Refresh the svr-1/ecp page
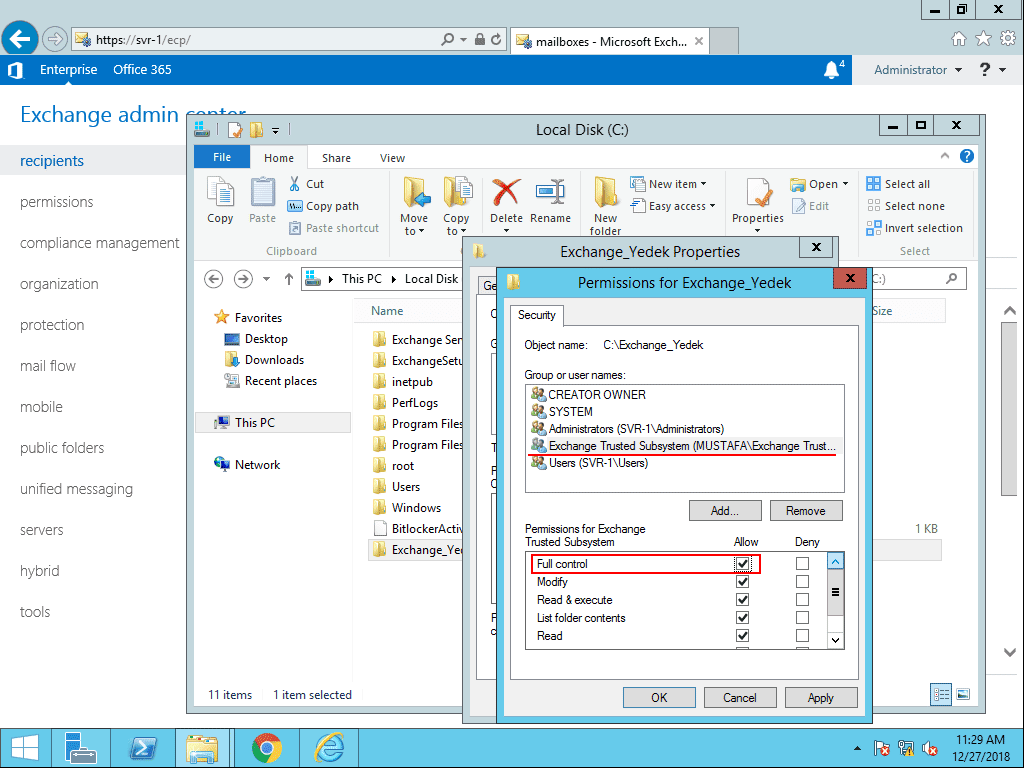1024x768 pixels. coord(496,39)
